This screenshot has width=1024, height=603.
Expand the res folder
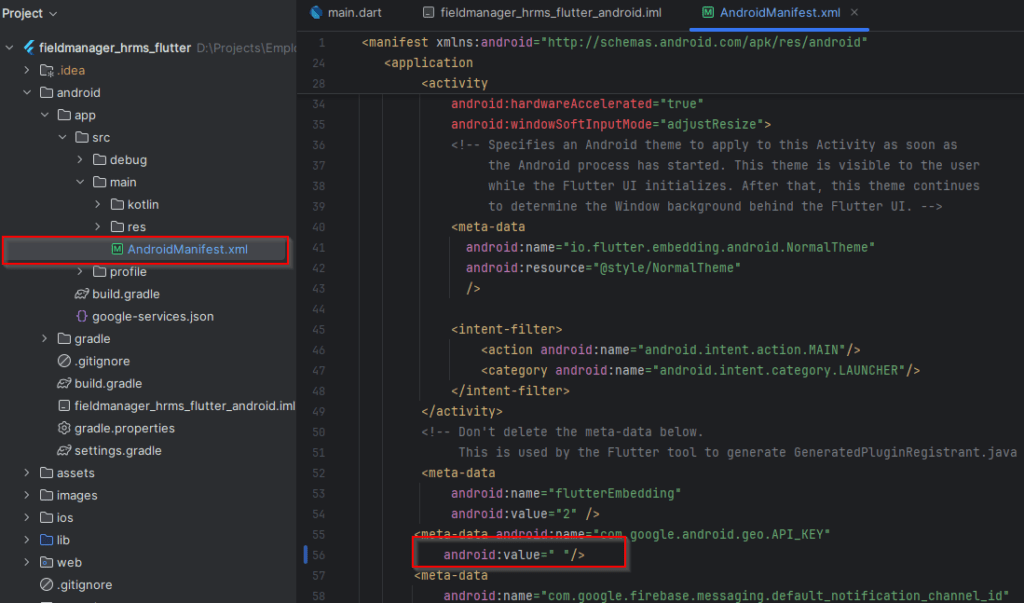pyautogui.click(x=97, y=227)
